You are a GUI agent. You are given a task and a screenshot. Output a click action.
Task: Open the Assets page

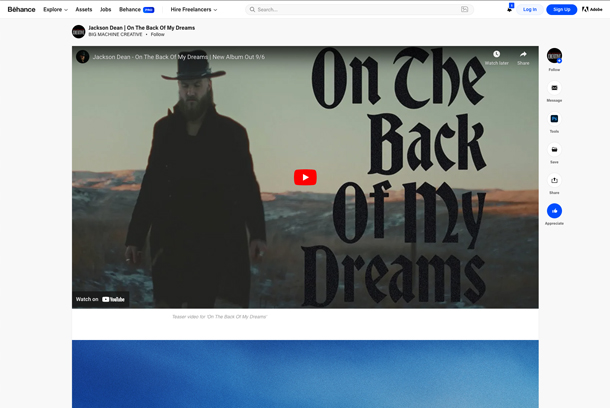(x=84, y=9)
